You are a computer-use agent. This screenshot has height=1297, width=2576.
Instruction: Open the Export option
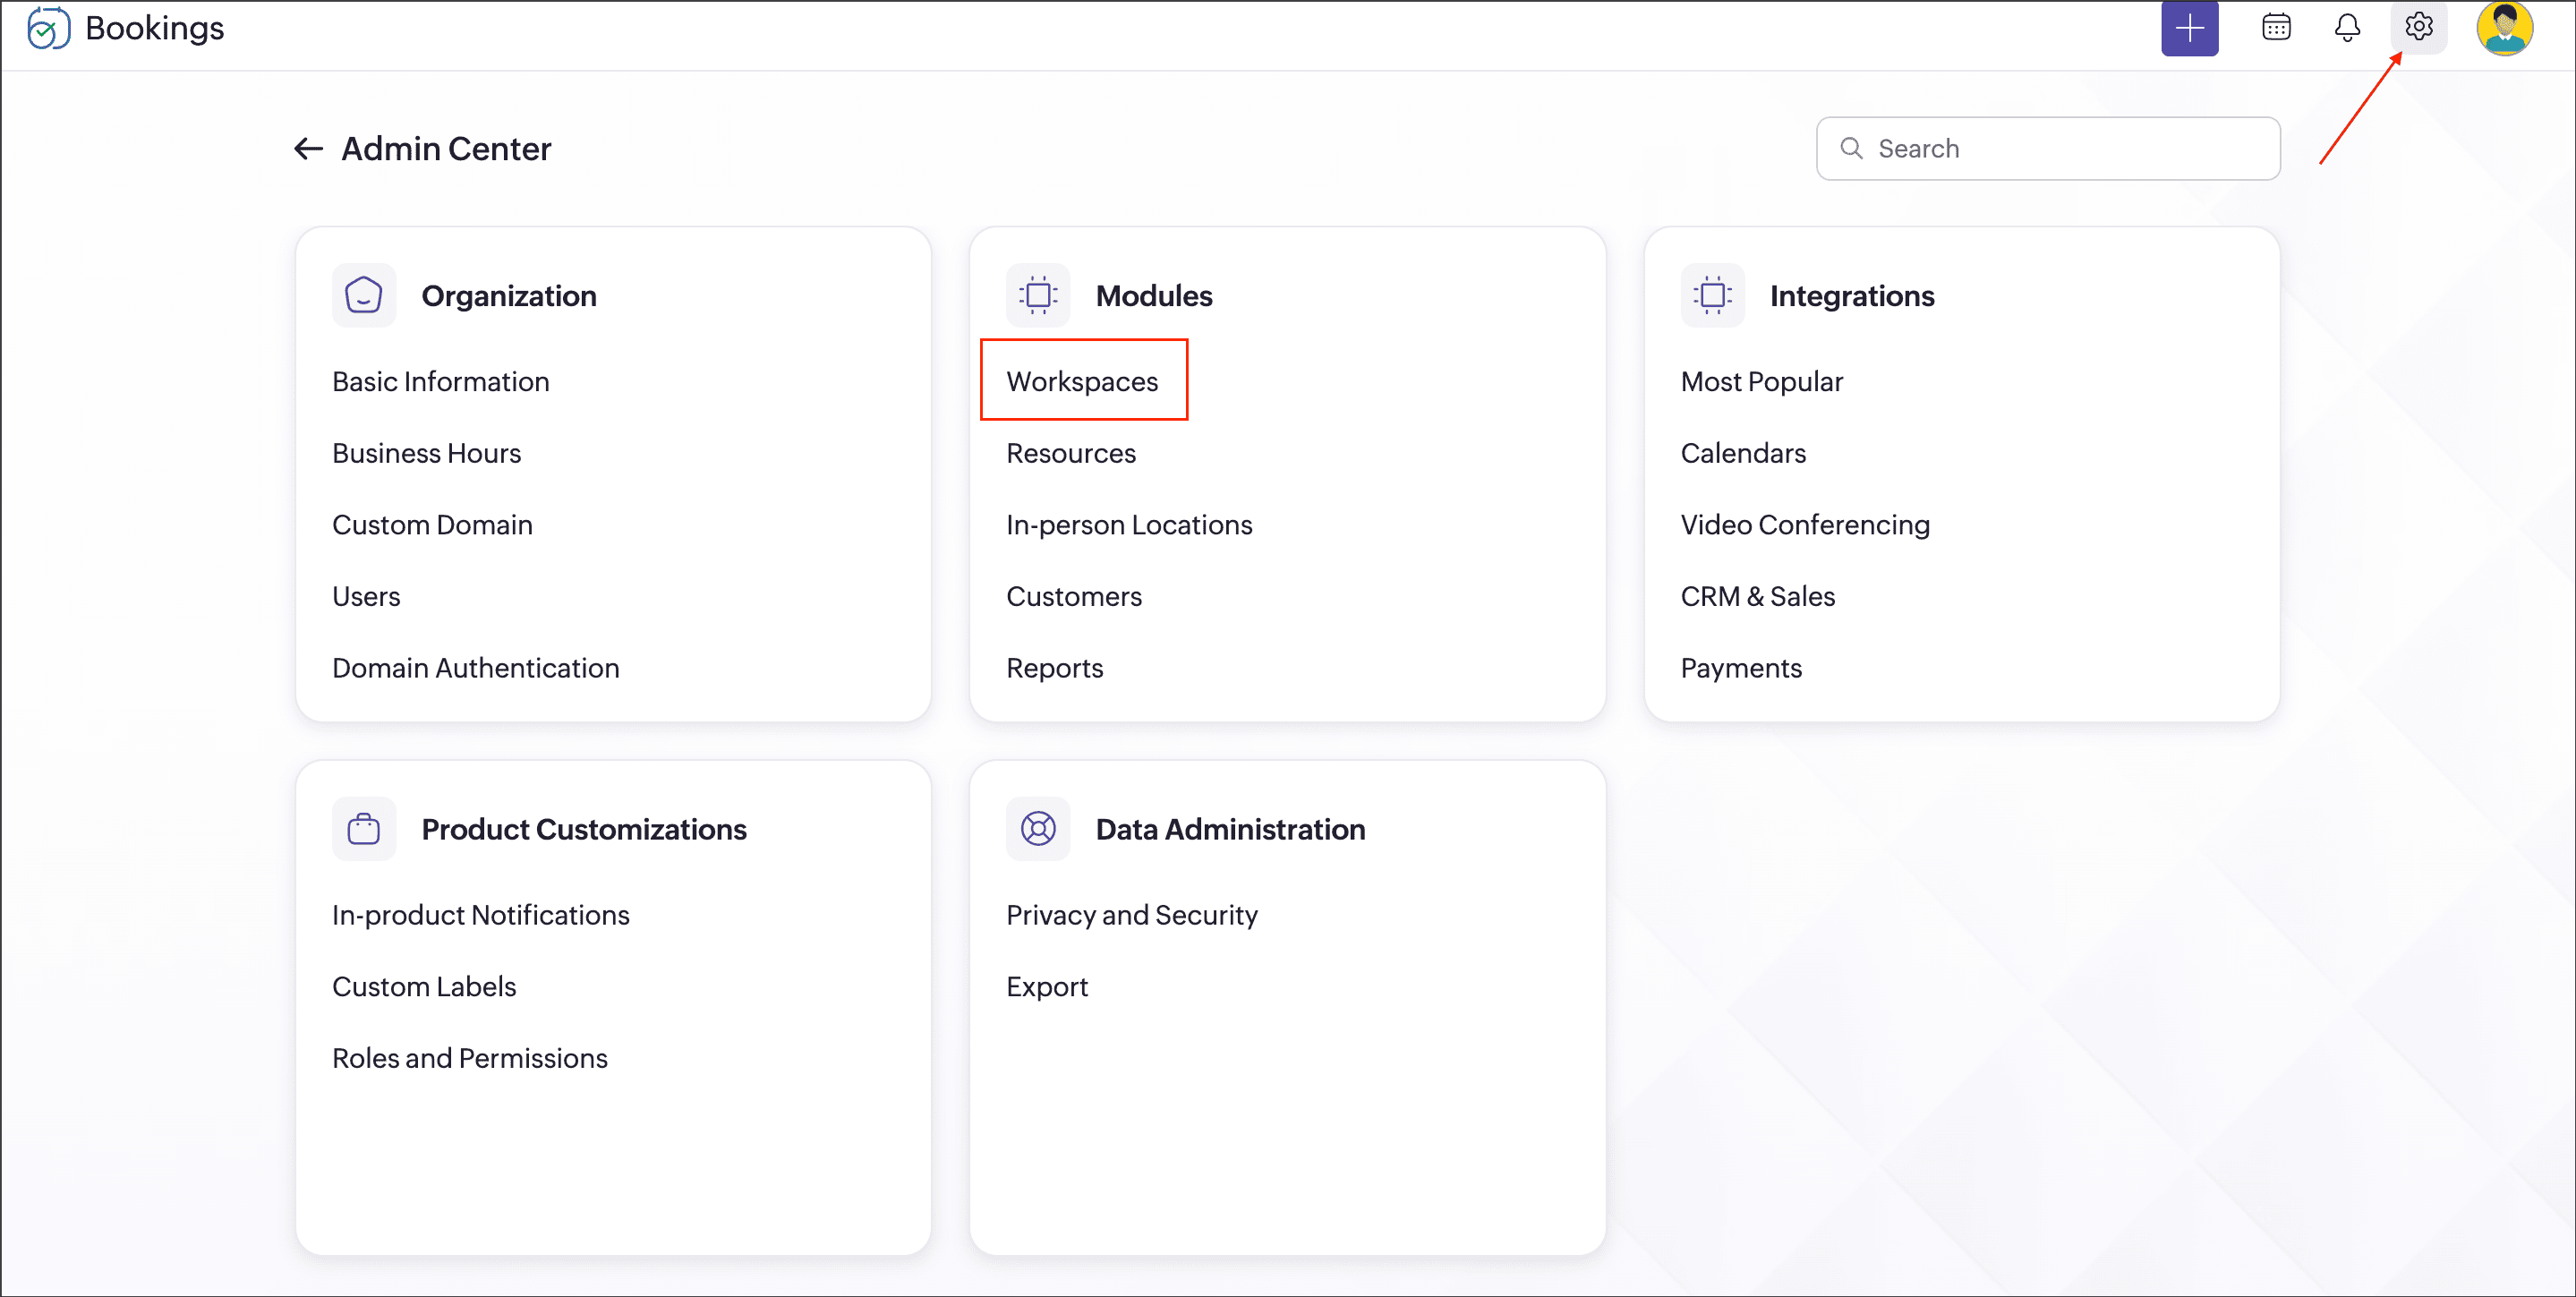(x=1047, y=986)
